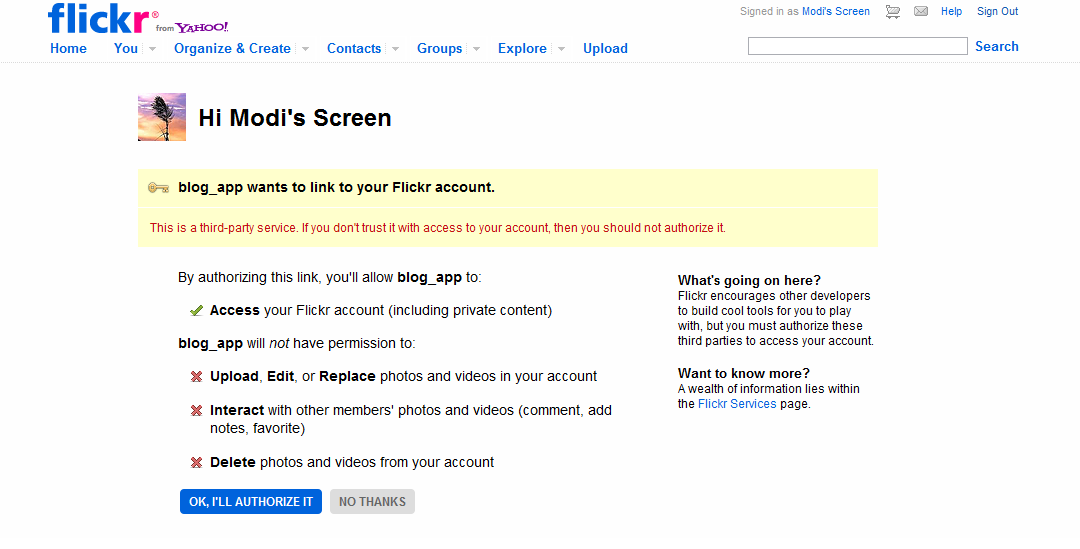Click the NO THANKS button
The height and width of the screenshot is (549, 1080).
[x=373, y=501]
